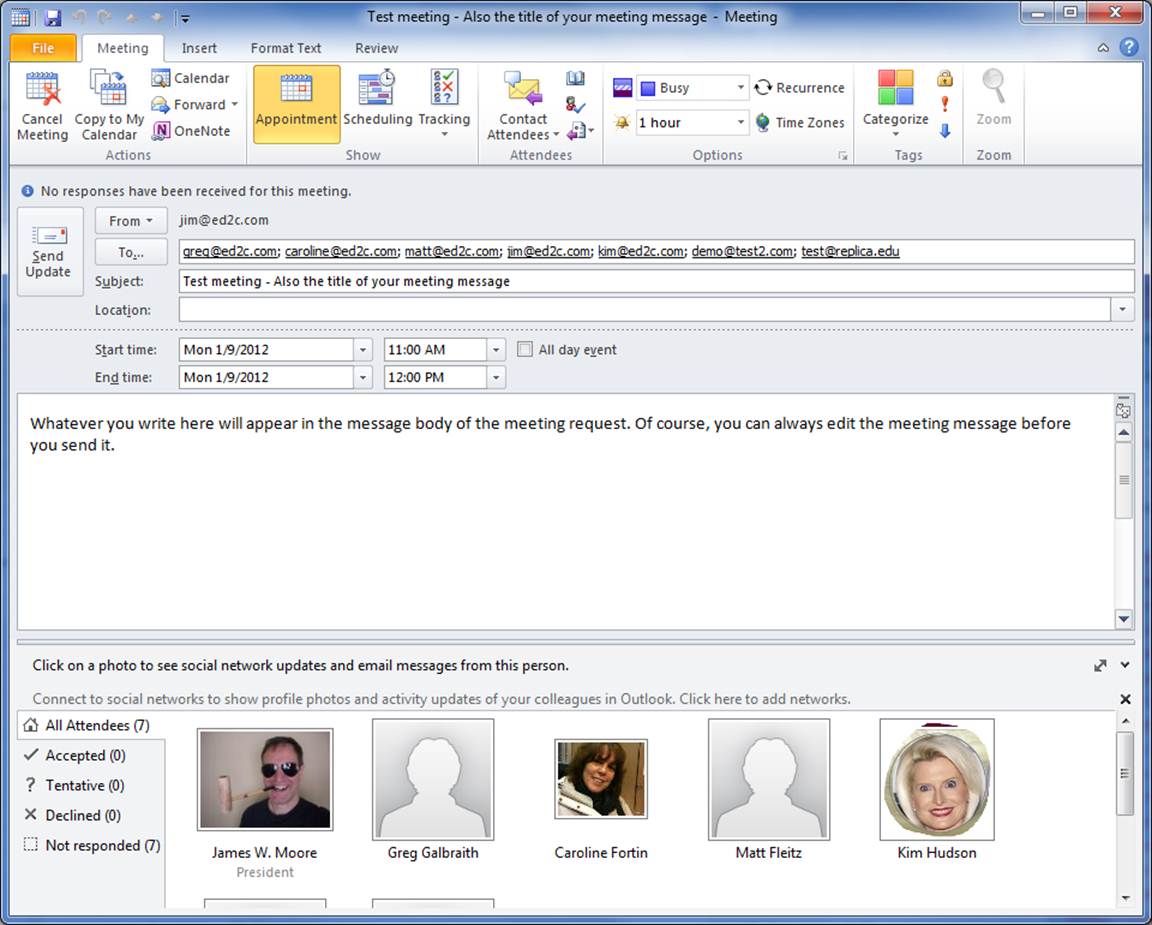Open Time Zones setting
This screenshot has height=925, width=1152.
(764, 122)
